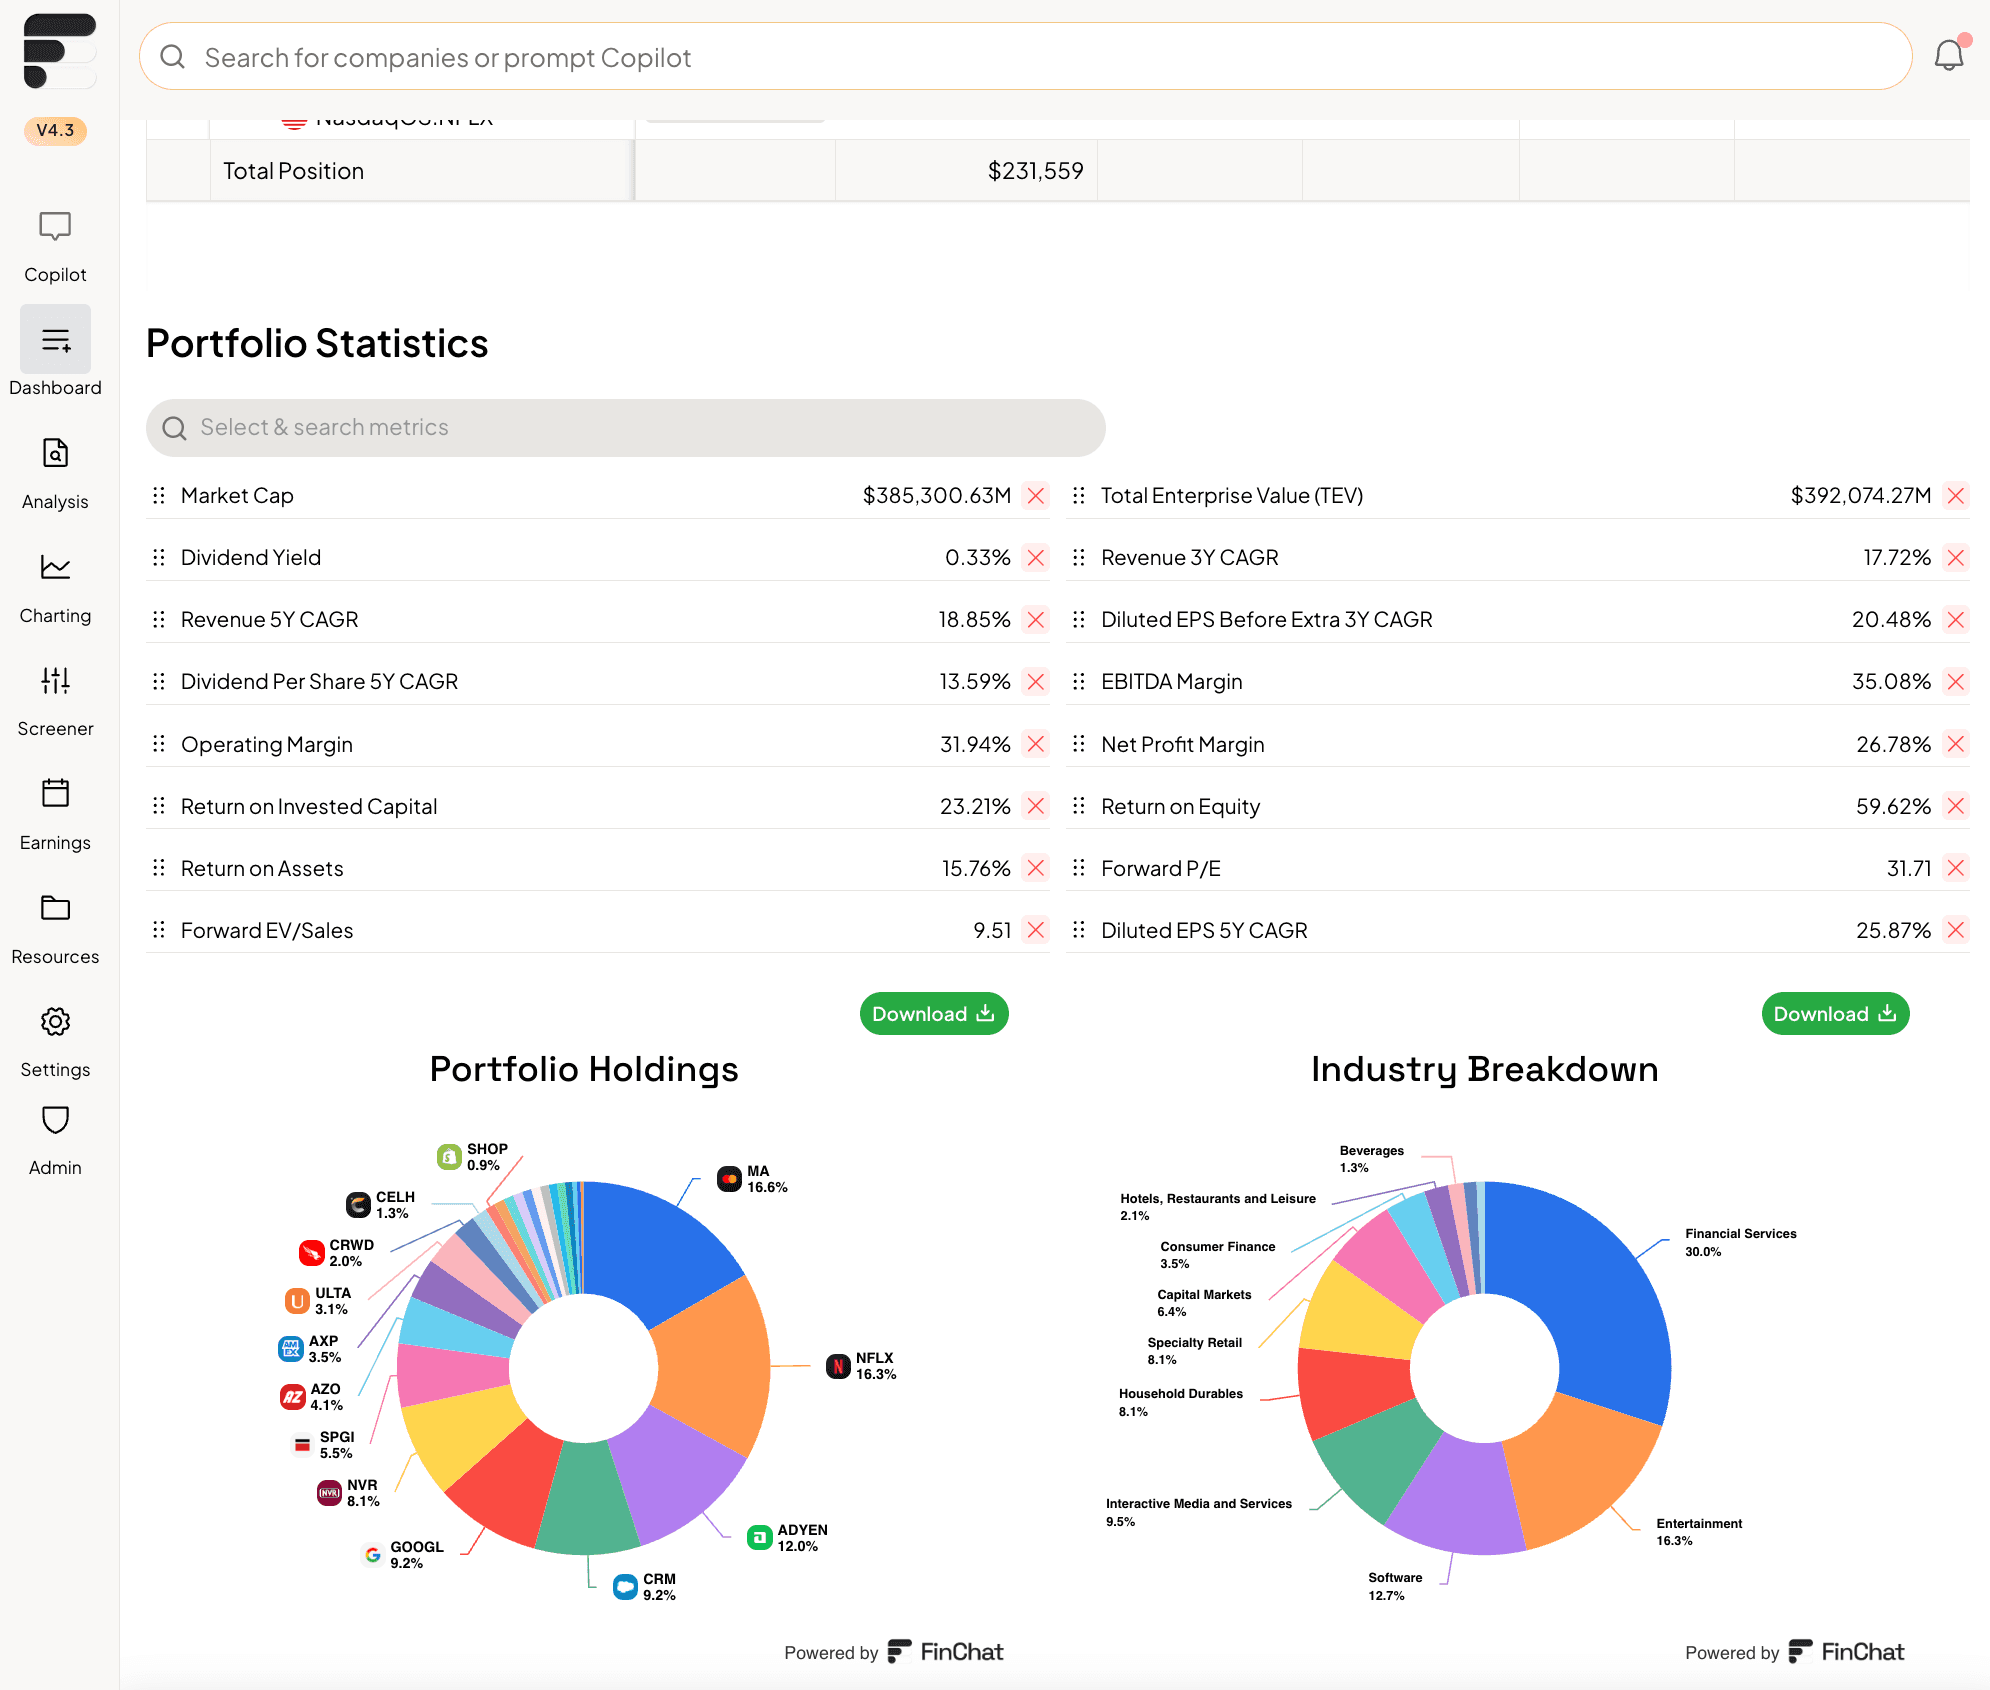
Task: Open the Earnings calendar icon
Action: coord(55,794)
